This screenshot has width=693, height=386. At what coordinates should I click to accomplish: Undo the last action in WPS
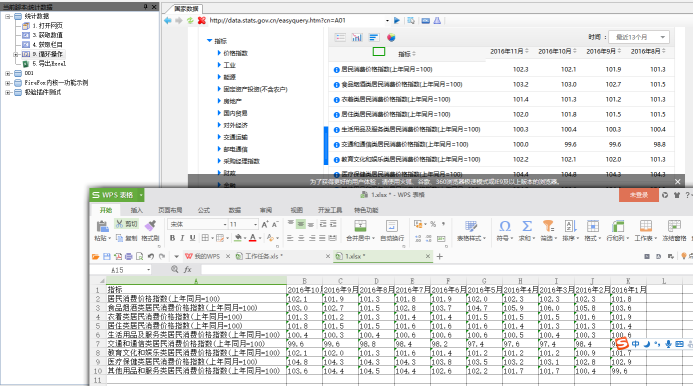tap(151, 256)
